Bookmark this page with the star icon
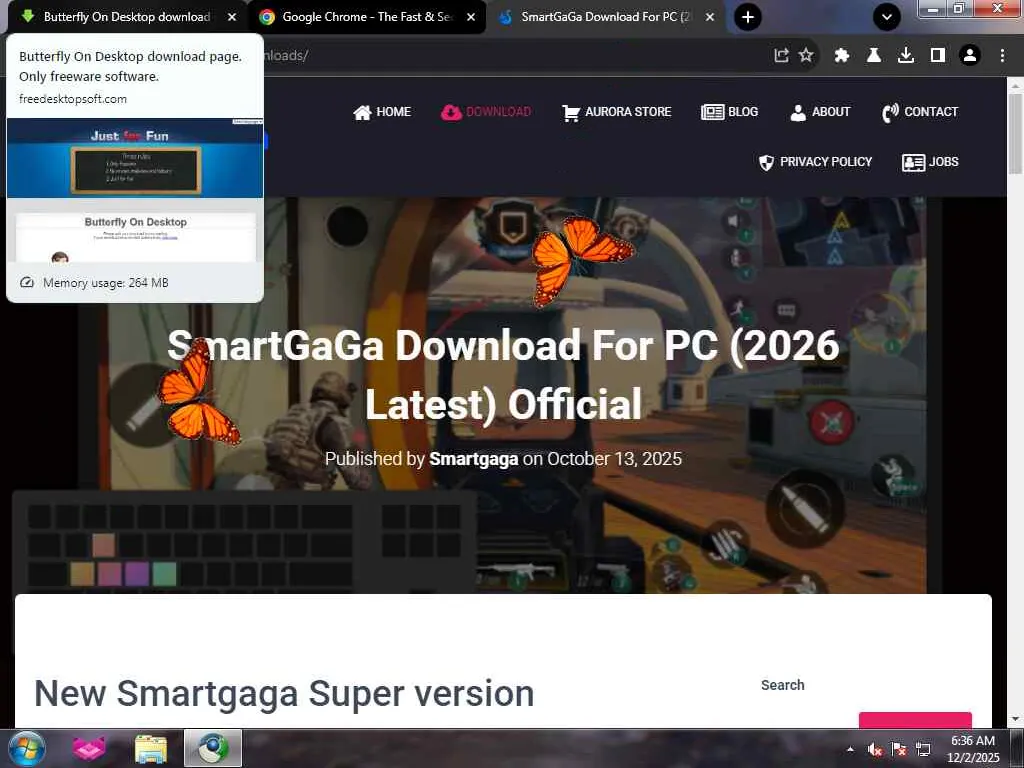Viewport: 1024px width, 768px height. point(806,56)
